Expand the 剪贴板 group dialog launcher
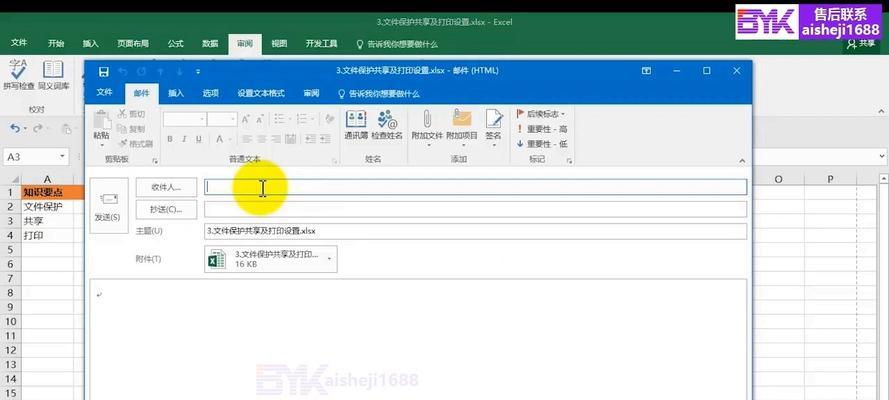This screenshot has width=889, height=400. coord(155,161)
